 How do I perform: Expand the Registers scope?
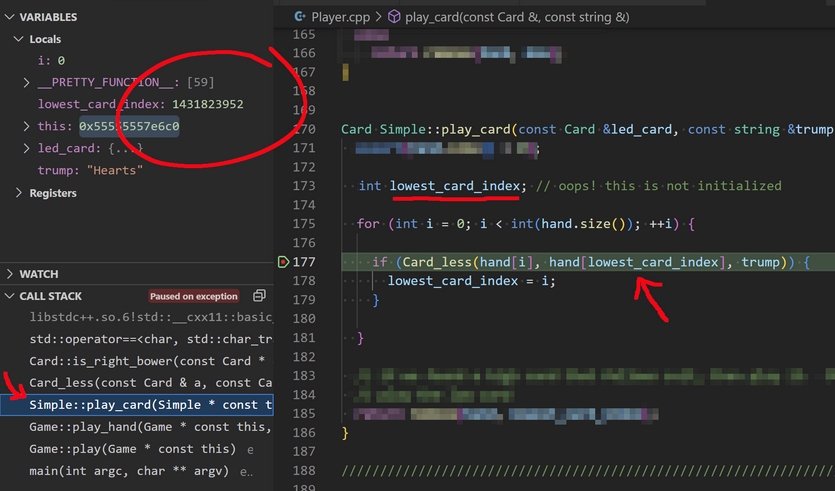tap(19, 193)
